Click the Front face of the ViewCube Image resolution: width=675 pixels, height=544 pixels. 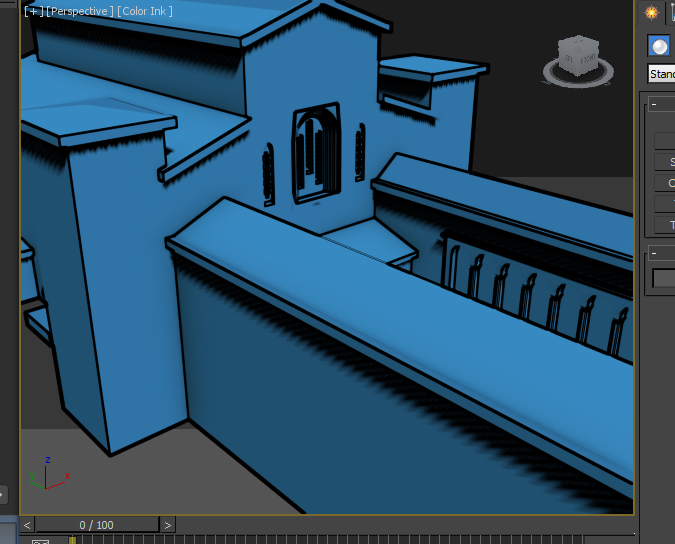click(x=586, y=61)
